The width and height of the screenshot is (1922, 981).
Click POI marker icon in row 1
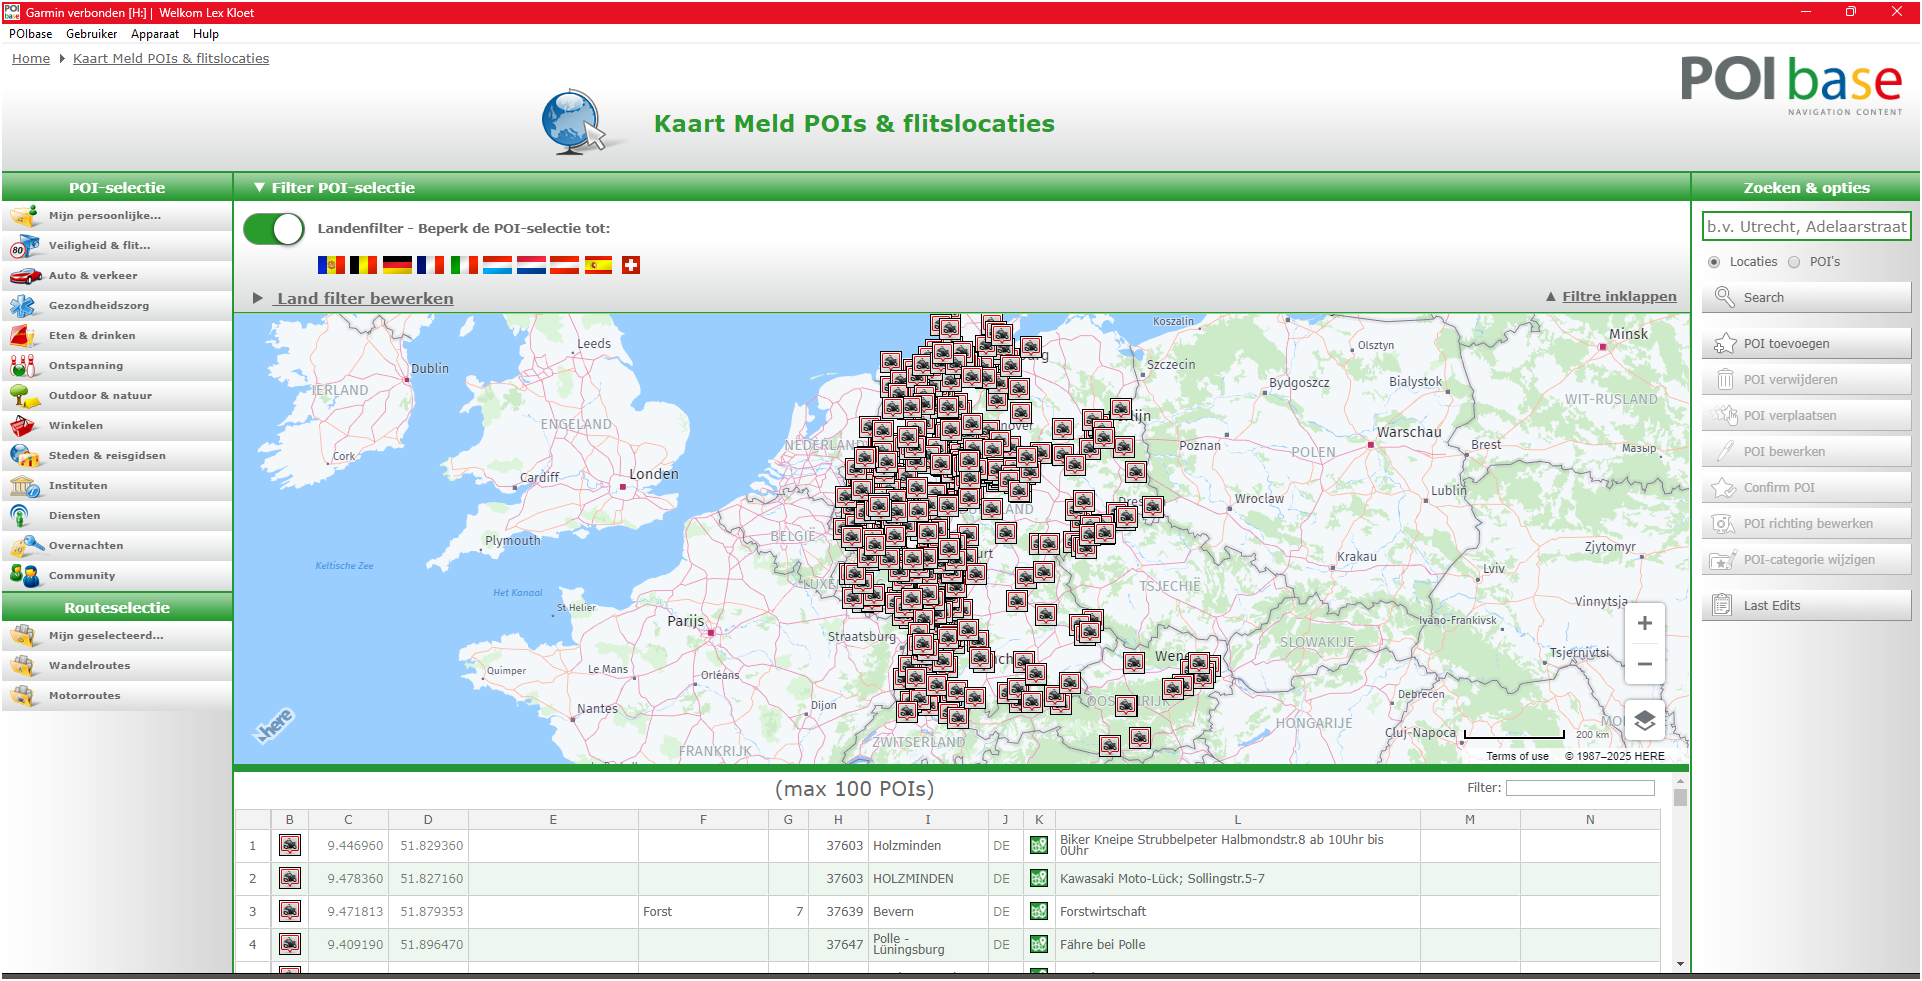coord(290,846)
